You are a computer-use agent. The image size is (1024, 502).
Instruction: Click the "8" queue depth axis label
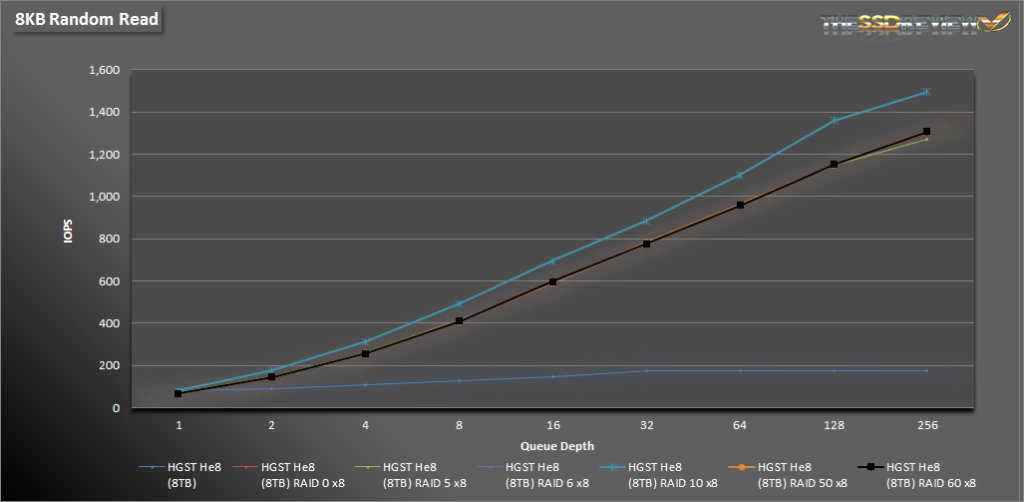(x=458, y=425)
